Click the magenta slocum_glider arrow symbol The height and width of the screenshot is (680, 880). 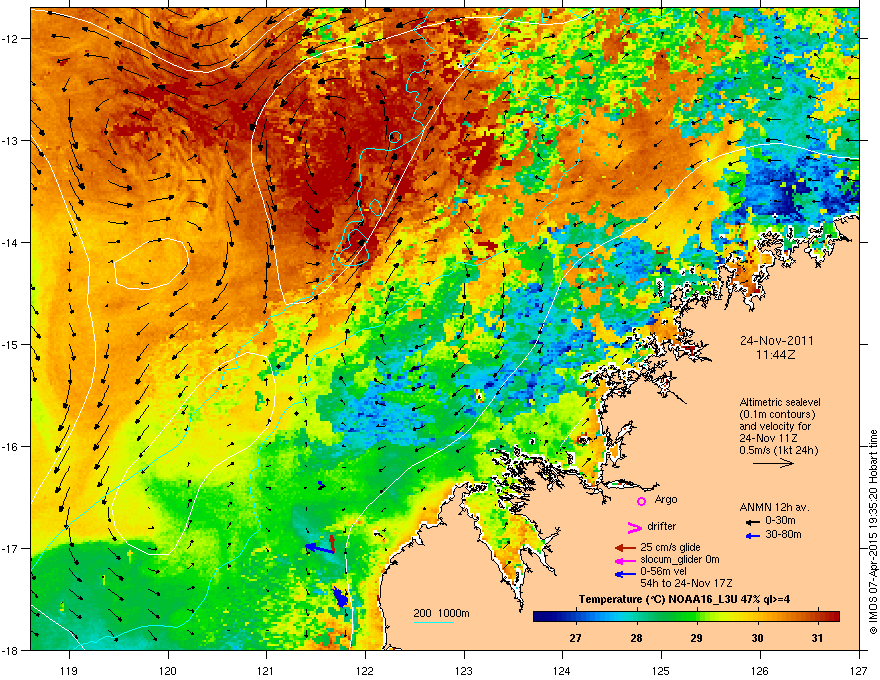625,560
